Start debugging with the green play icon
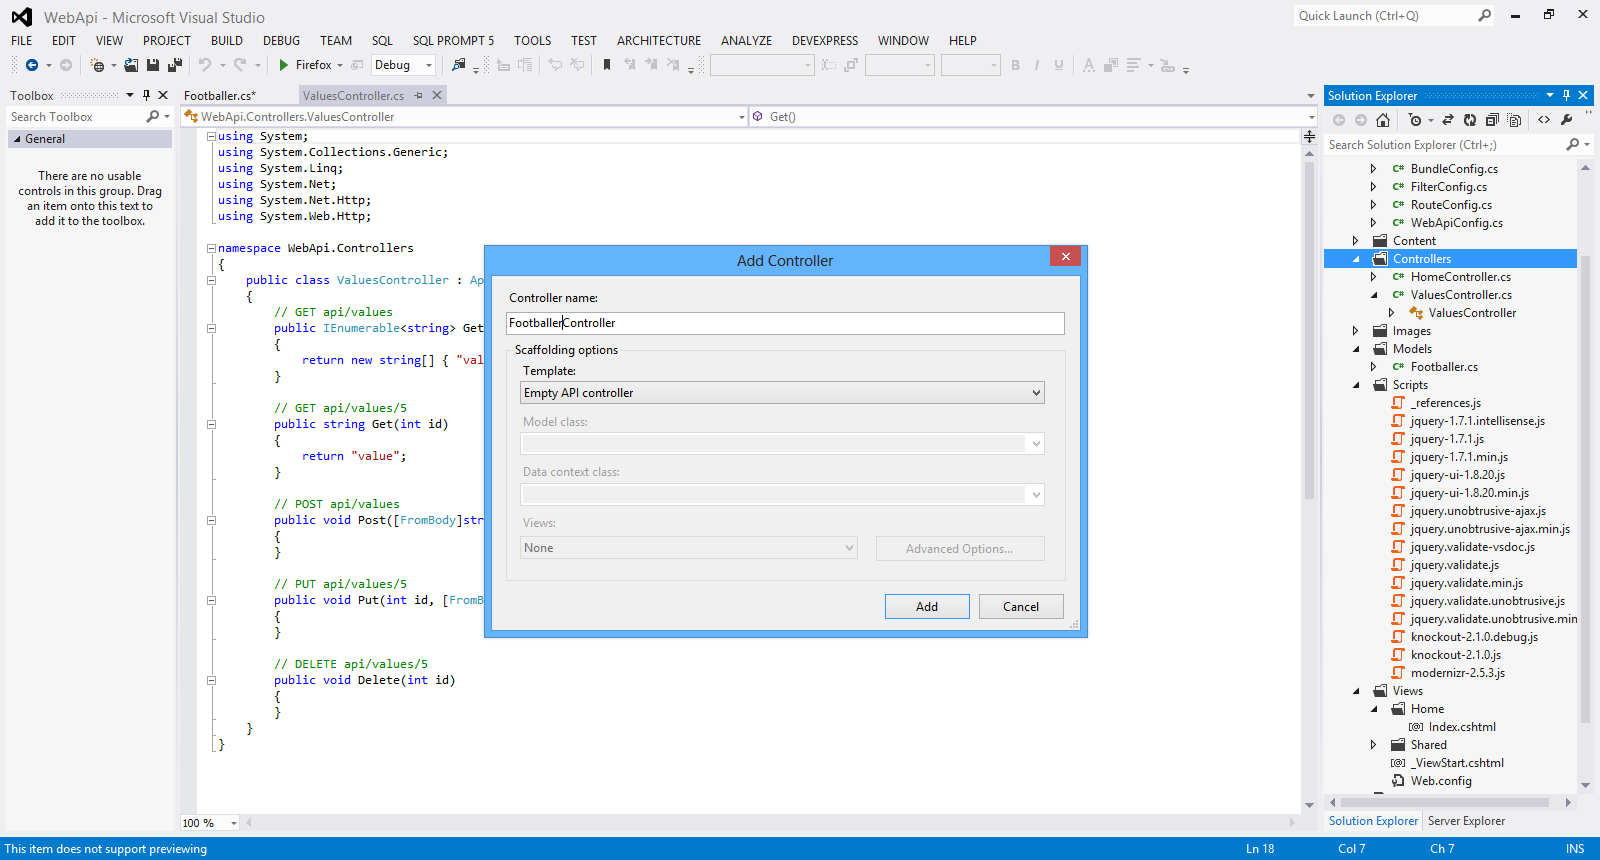This screenshot has height=860, width=1600. click(x=284, y=65)
